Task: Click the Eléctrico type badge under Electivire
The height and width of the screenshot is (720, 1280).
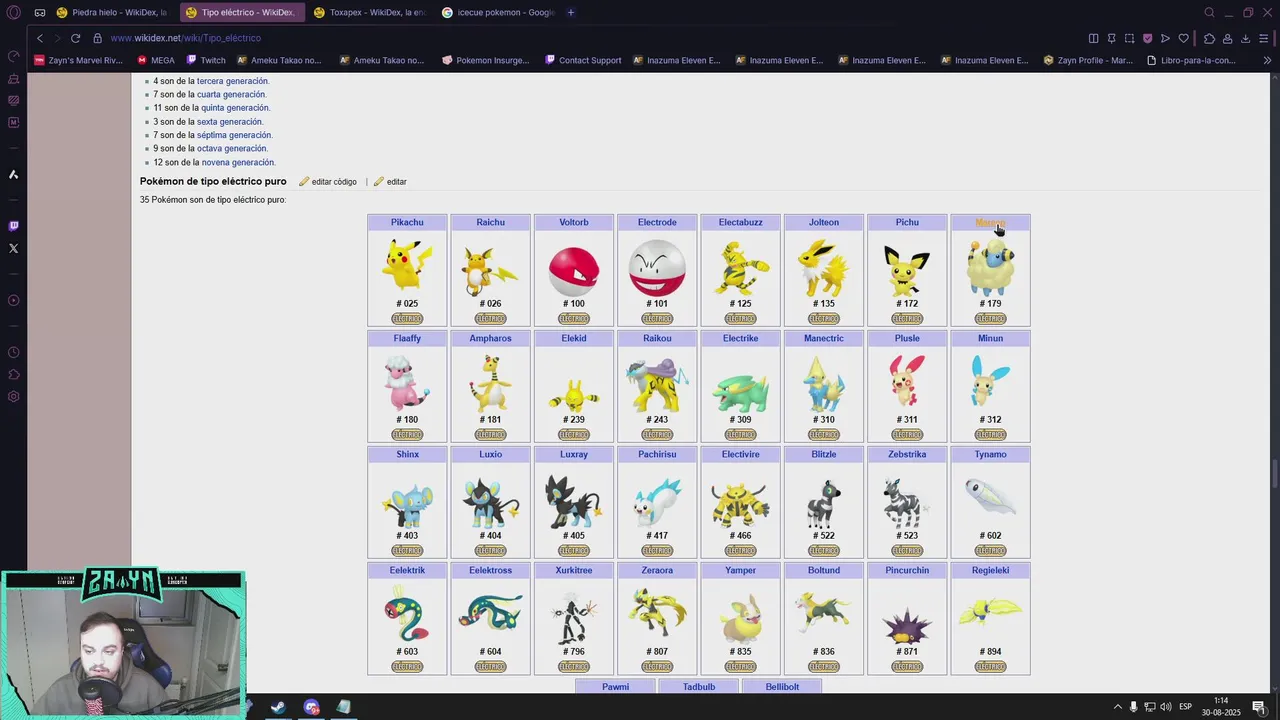Action: tap(740, 551)
